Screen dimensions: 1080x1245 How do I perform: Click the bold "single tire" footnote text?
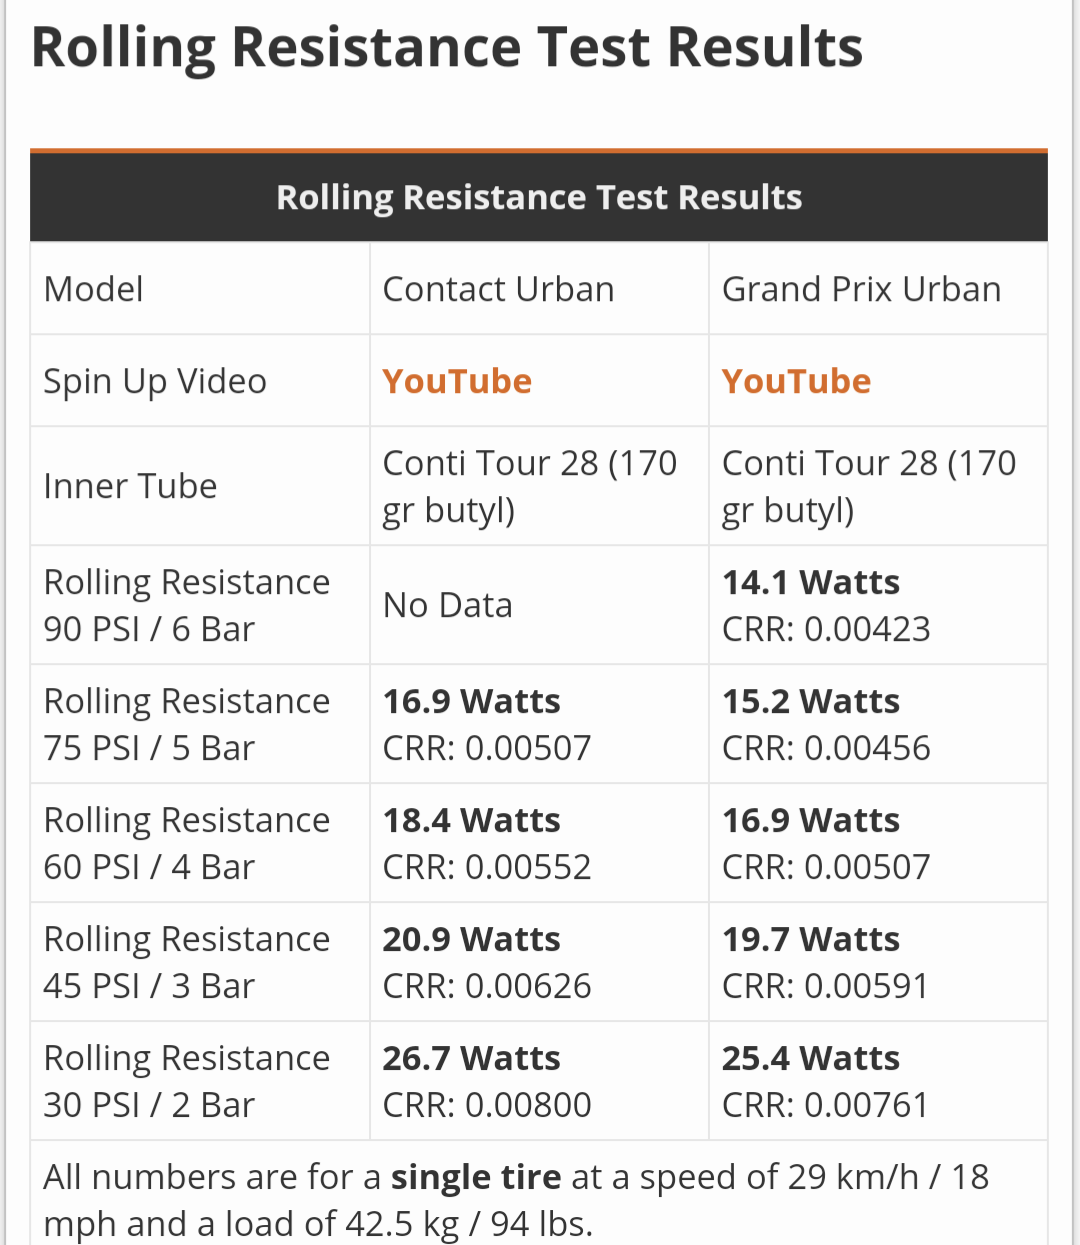(x=476, y=1177)
